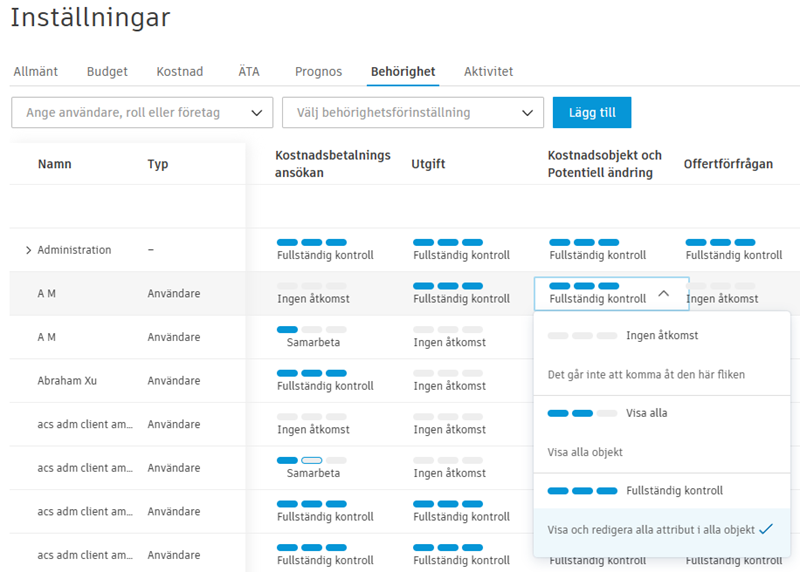This screenshot has height=572, width=800.
Task: Open the Prognos tab
Action: point(318,71)
